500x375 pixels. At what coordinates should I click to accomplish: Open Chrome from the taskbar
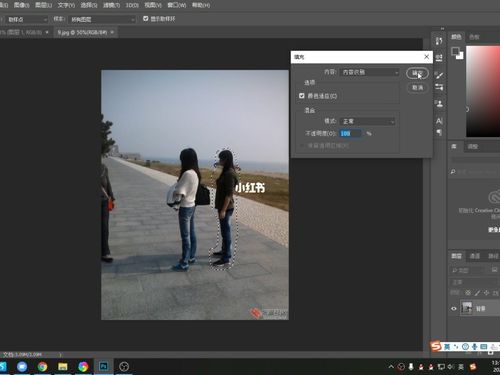coord(42,367)
